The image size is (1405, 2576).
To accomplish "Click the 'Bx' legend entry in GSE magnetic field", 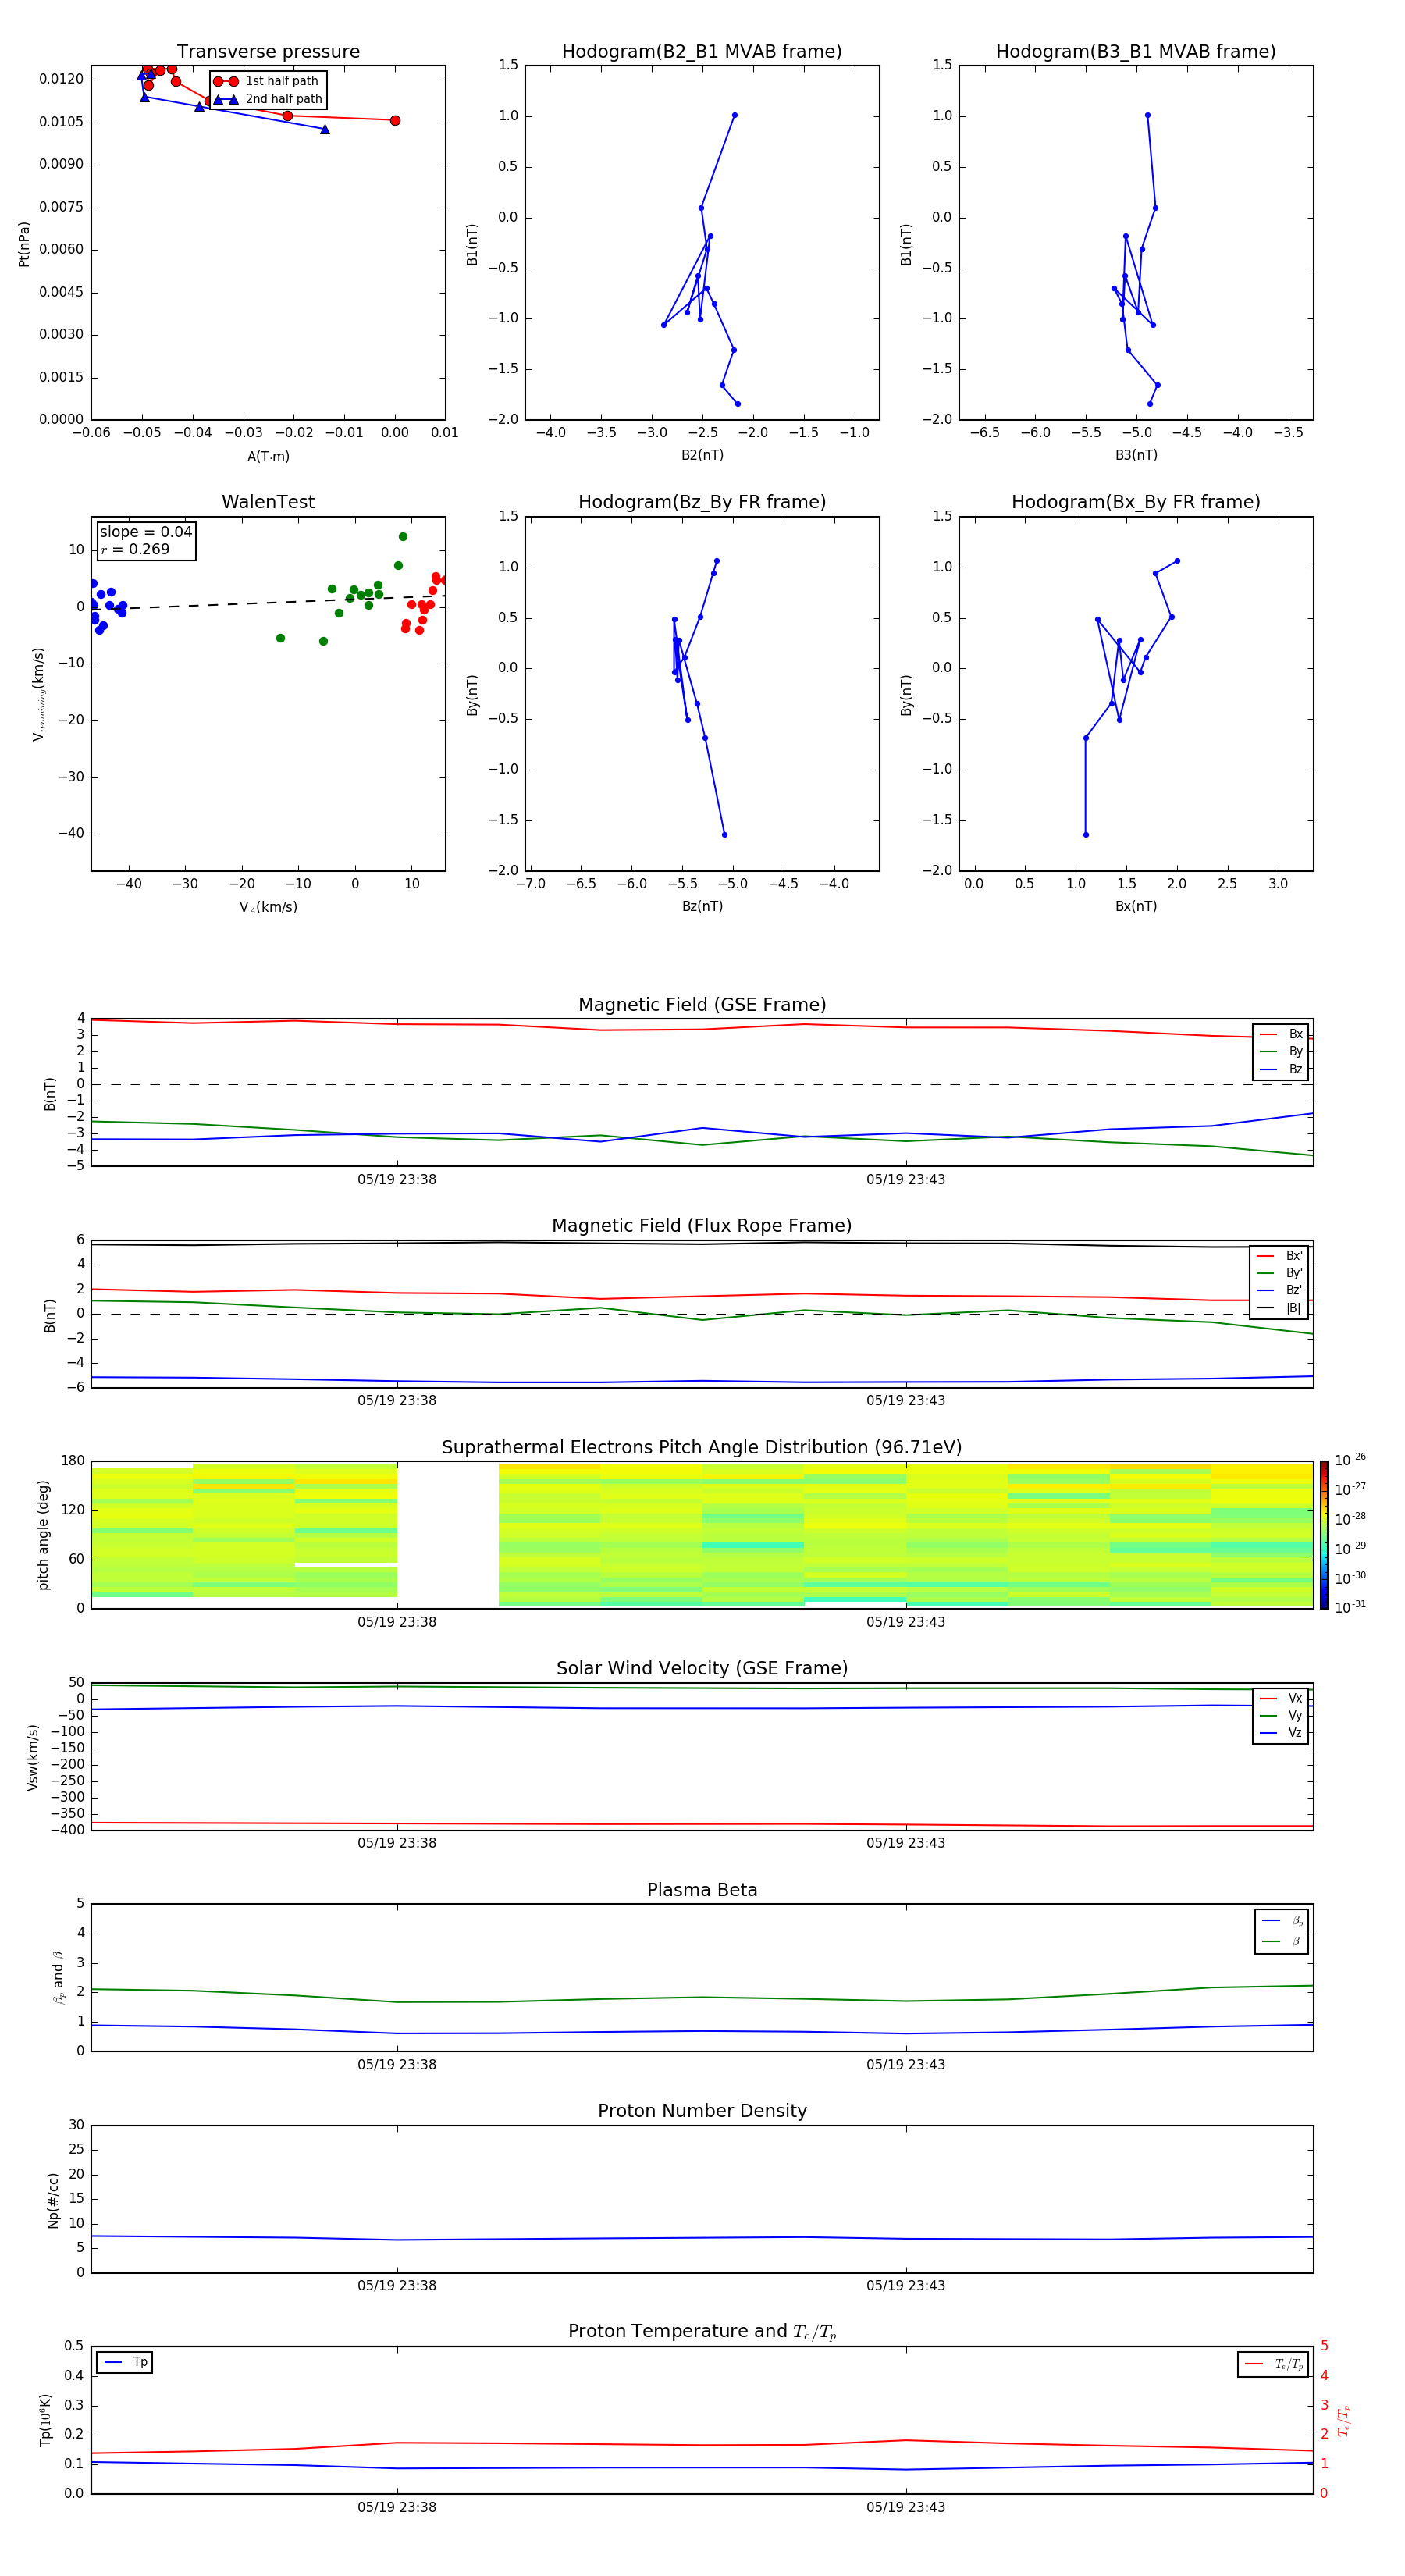I will (1281, 1034).
